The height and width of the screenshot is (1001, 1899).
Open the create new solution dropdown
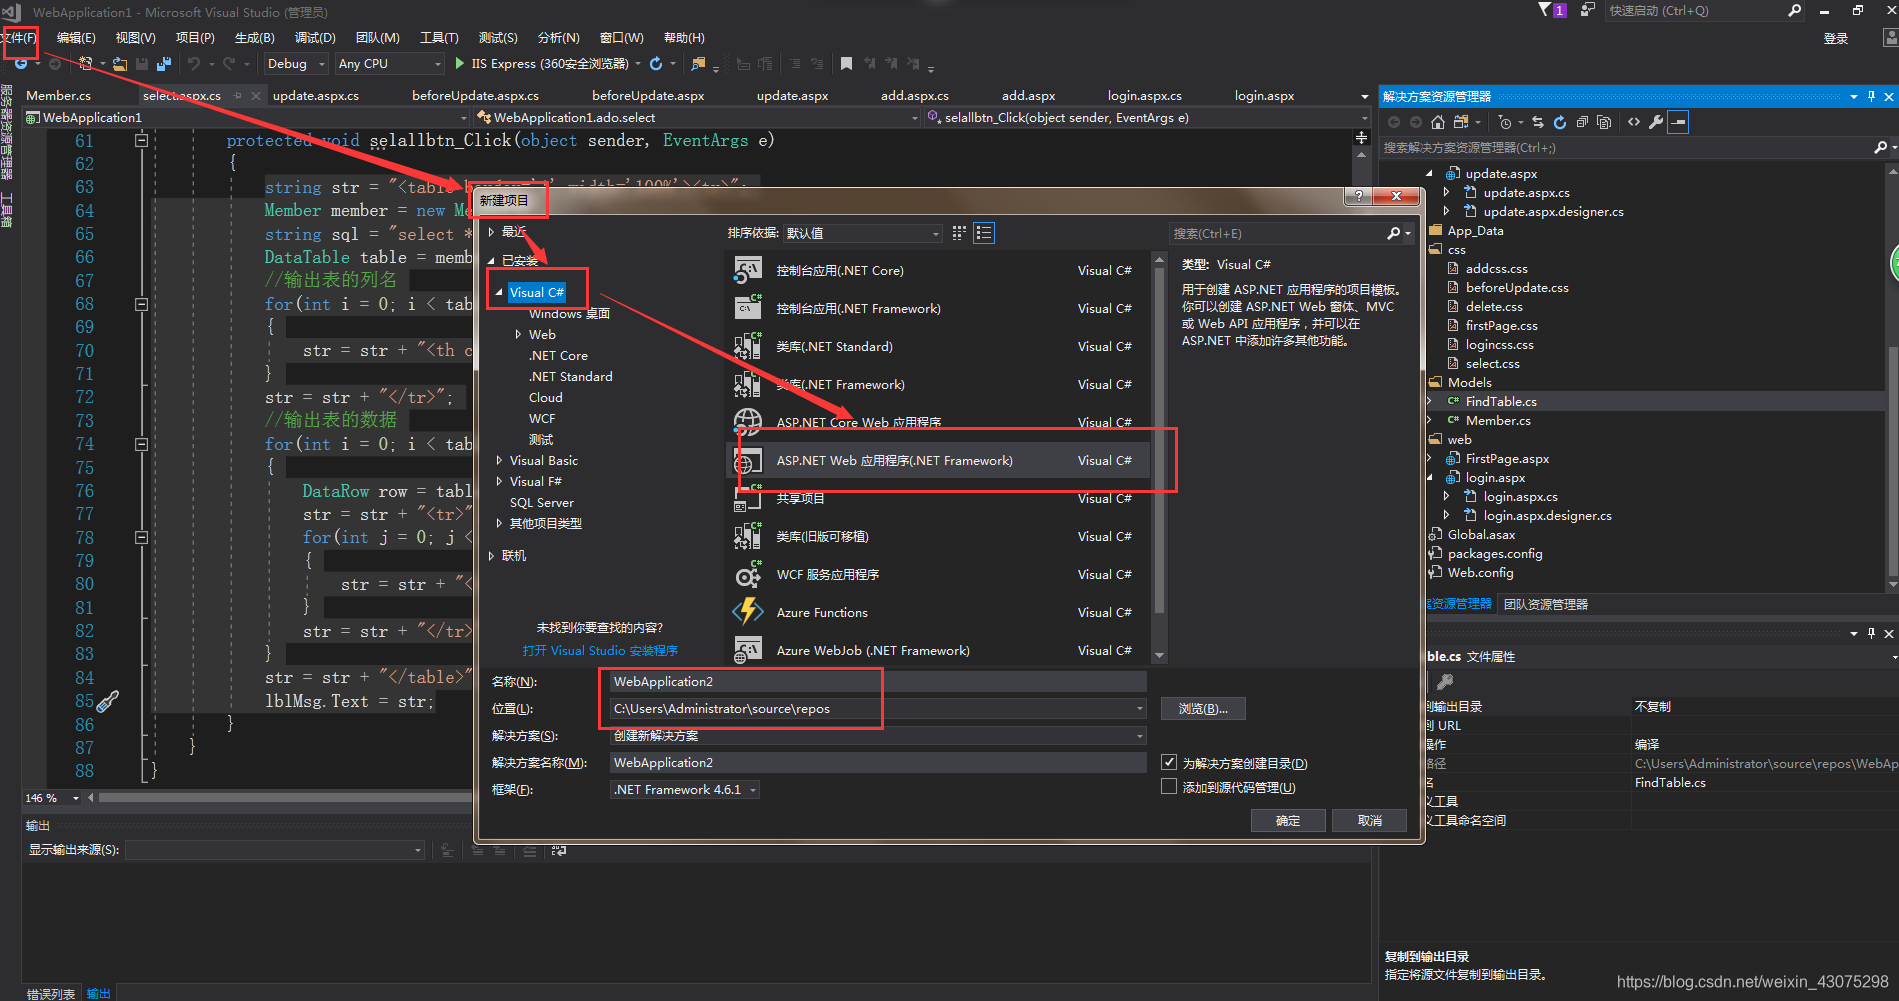[x=878, y=735]
